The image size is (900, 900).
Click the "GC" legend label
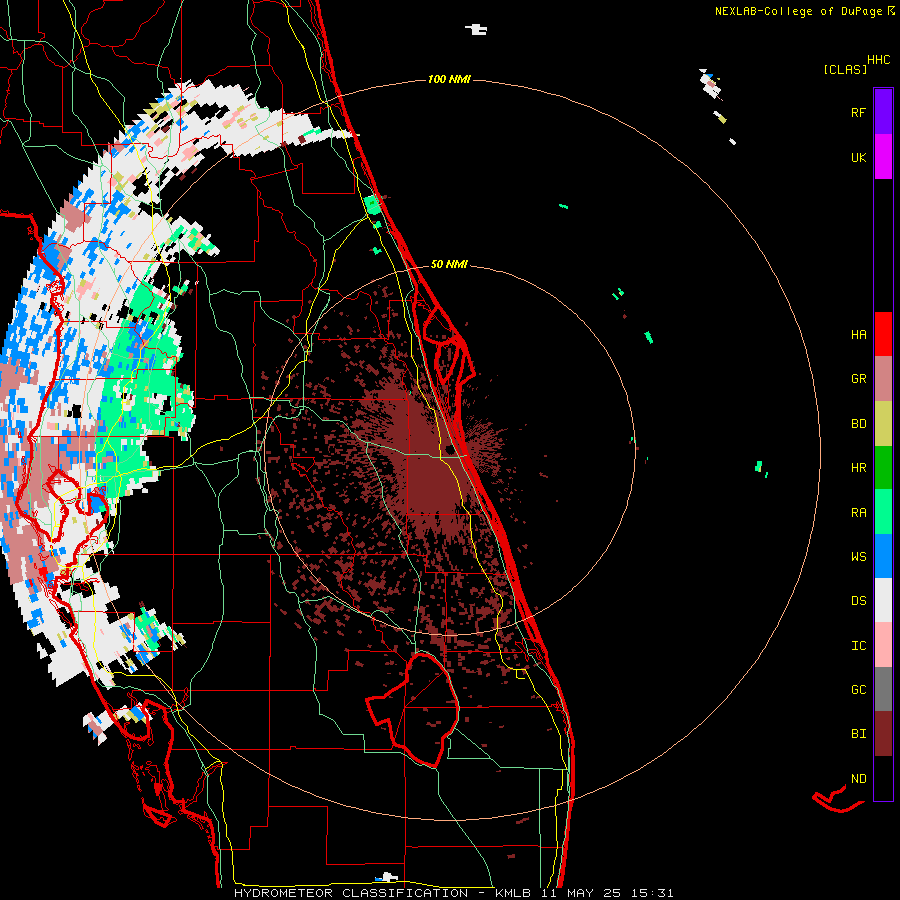click(858, 690)
